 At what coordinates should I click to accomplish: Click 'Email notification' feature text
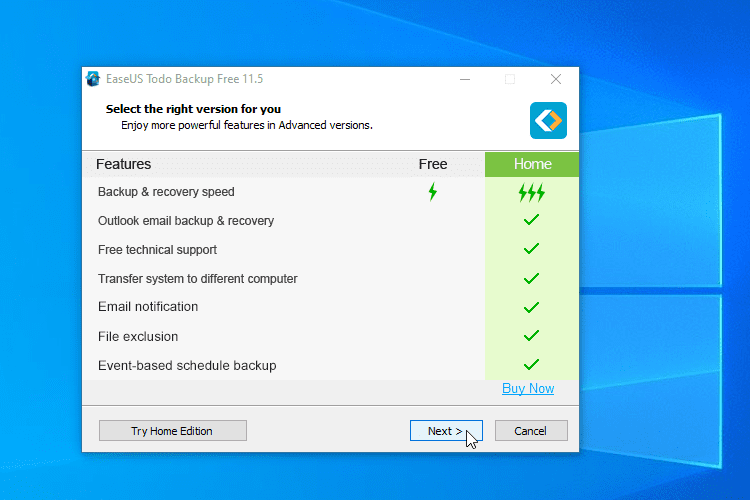tap(148, 307)
